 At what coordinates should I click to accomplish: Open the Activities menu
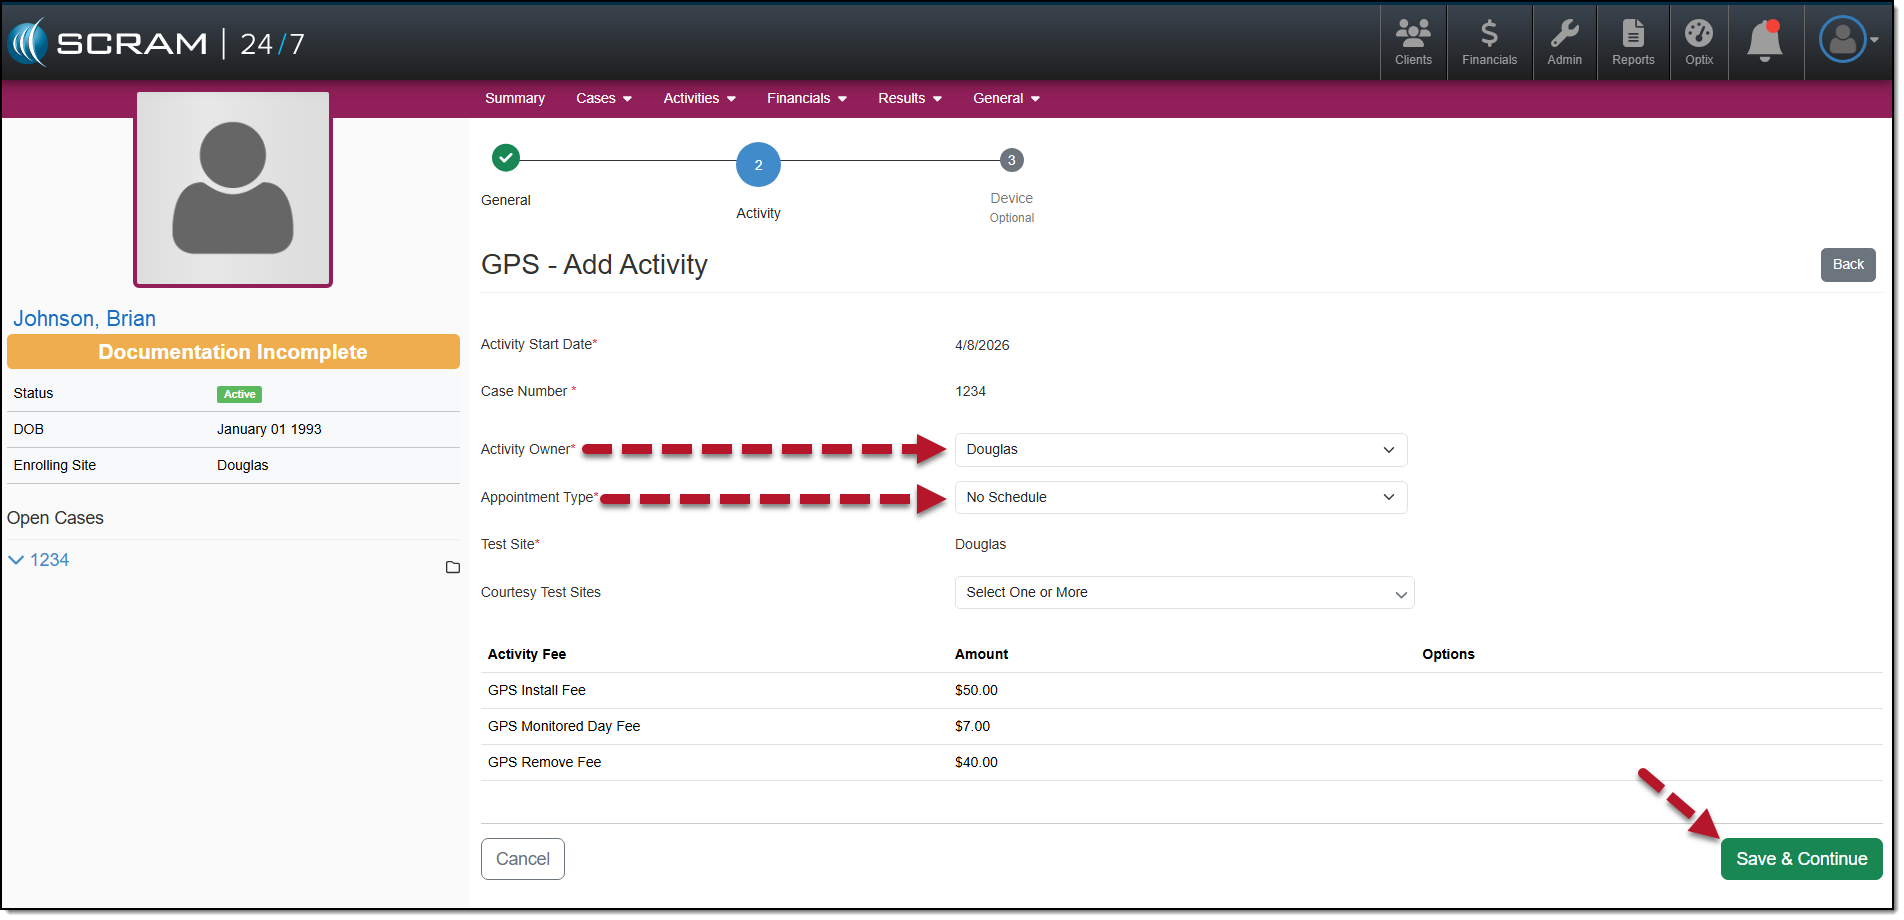click(699, 98)
